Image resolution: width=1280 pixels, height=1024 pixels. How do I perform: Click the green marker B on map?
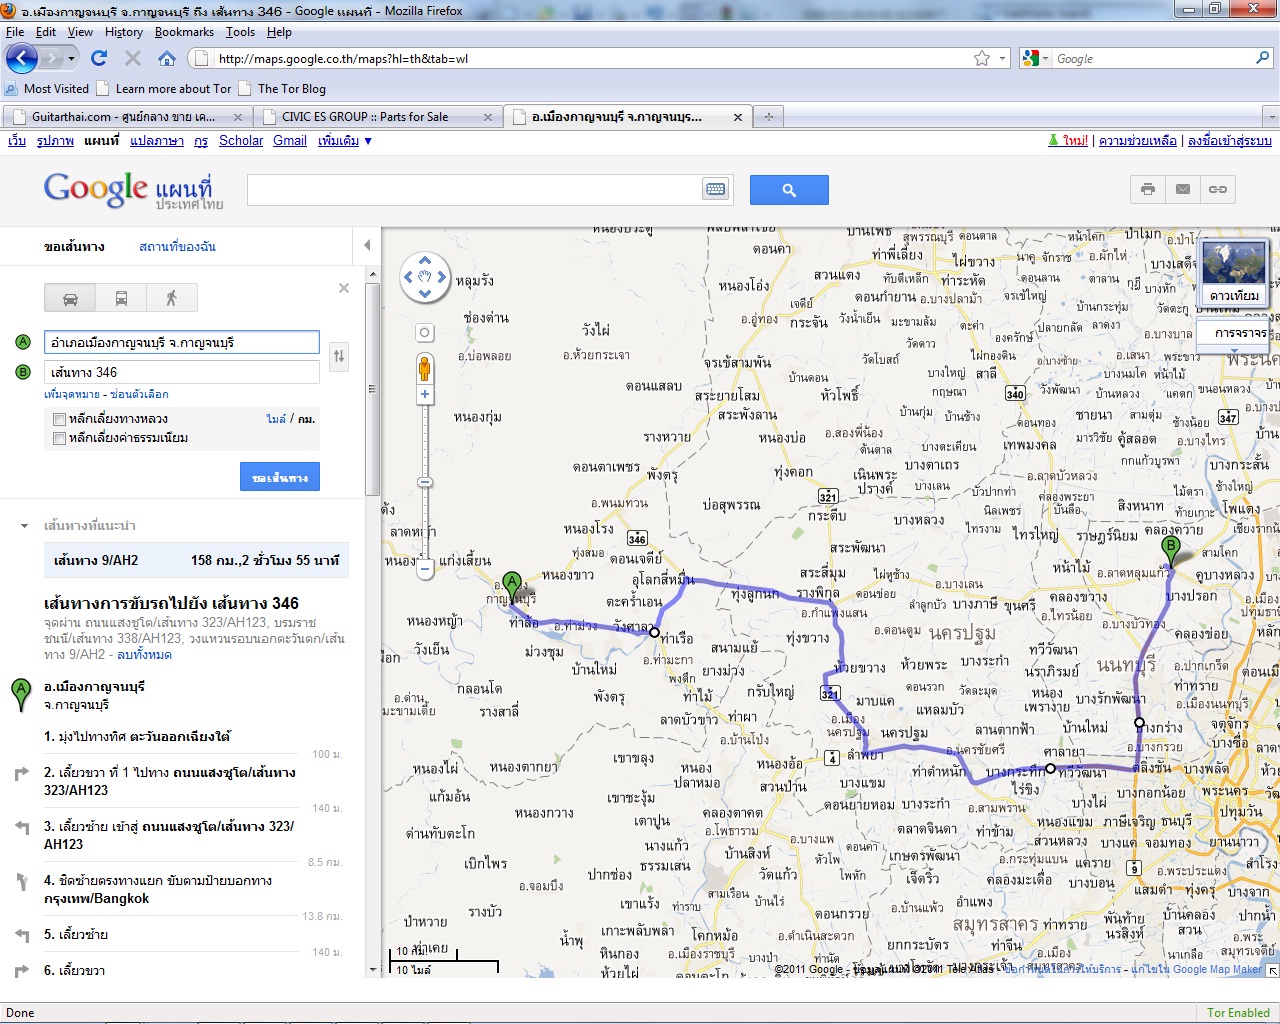[x=1171, y=551]
